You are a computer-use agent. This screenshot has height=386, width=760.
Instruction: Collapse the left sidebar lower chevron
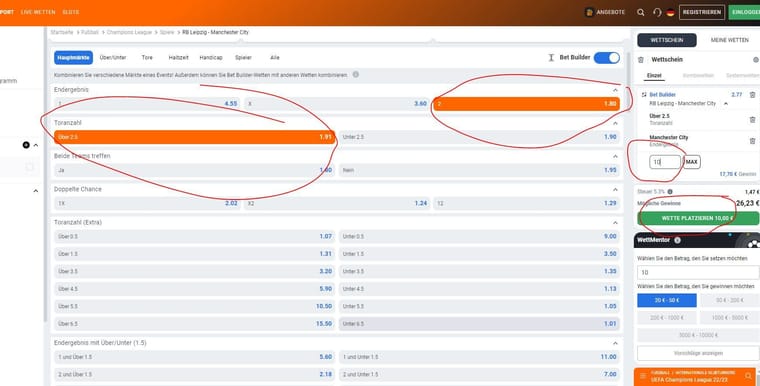[x=35, y=191]
